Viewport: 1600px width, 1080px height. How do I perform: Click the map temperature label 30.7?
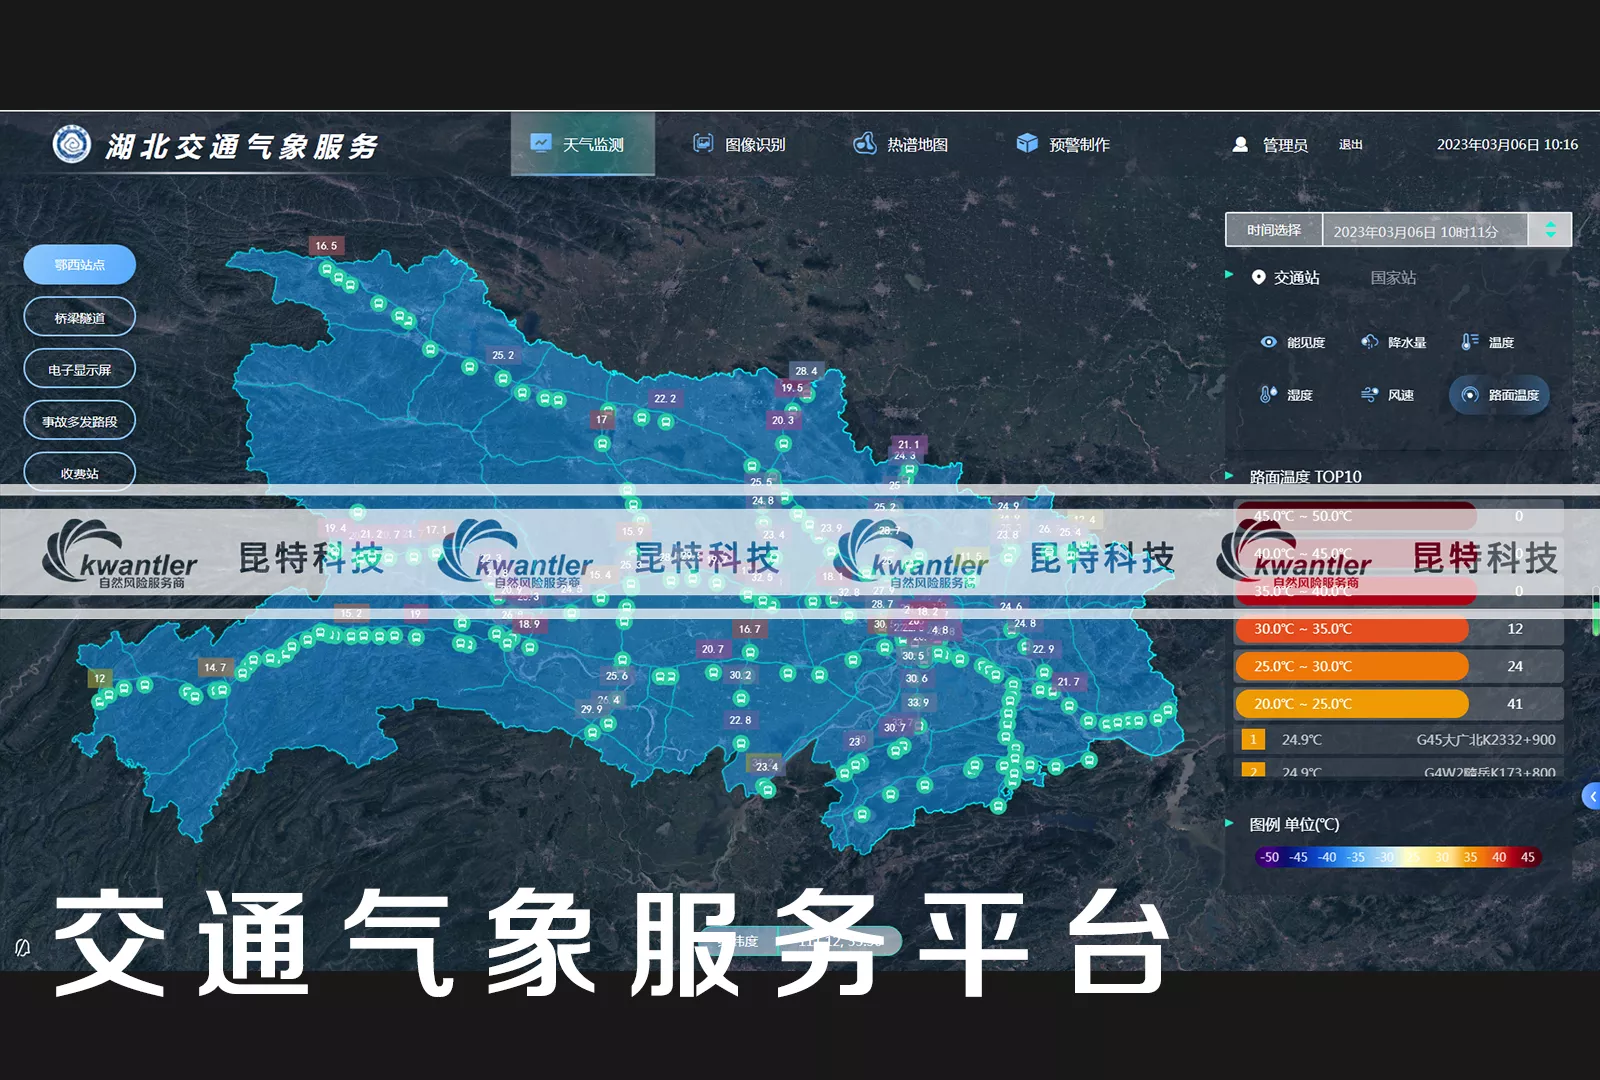click(894, 727)
